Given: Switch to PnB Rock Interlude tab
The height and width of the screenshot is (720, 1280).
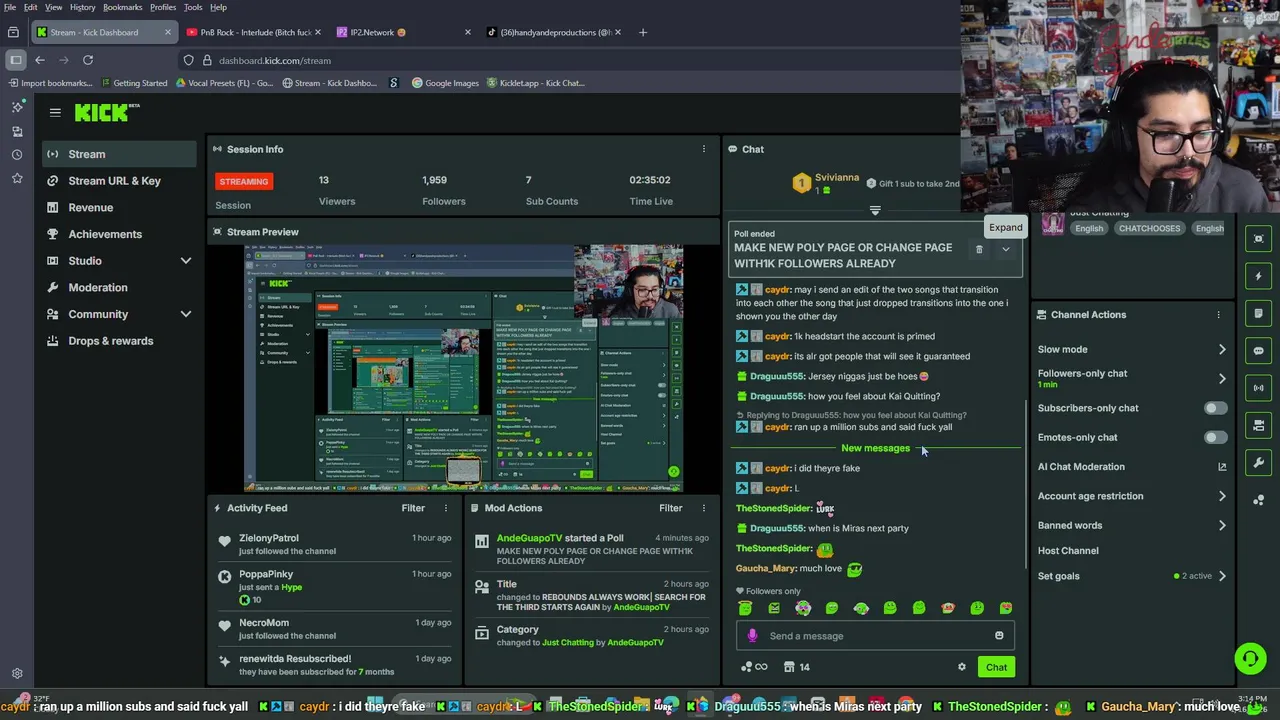Looking at the screenshot, I should pos(256,32).
